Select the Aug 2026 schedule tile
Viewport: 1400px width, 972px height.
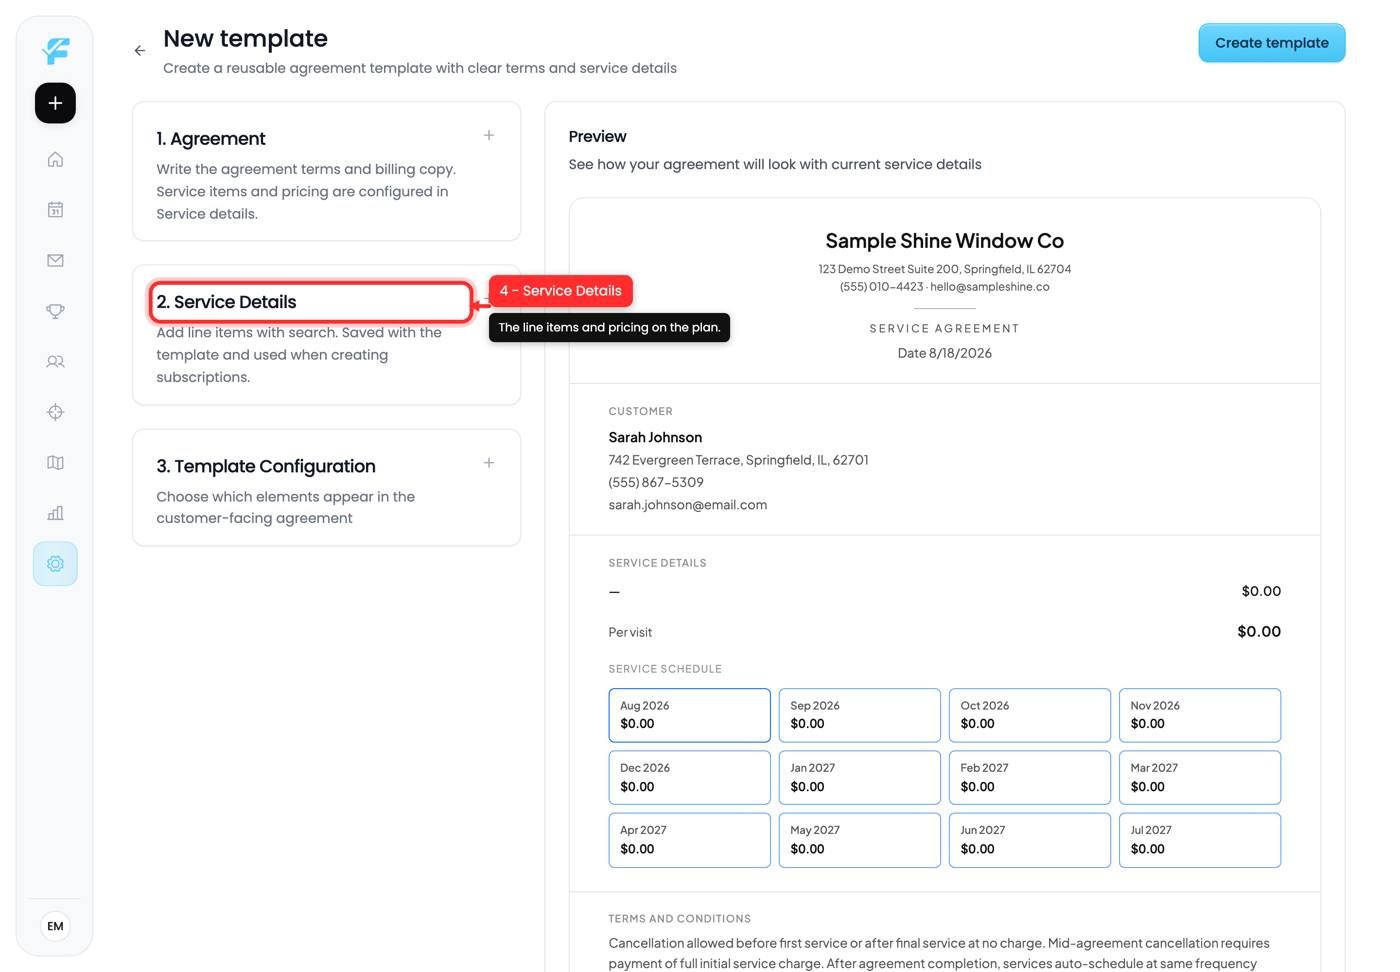pyautogui.click(x=689, y=715)
